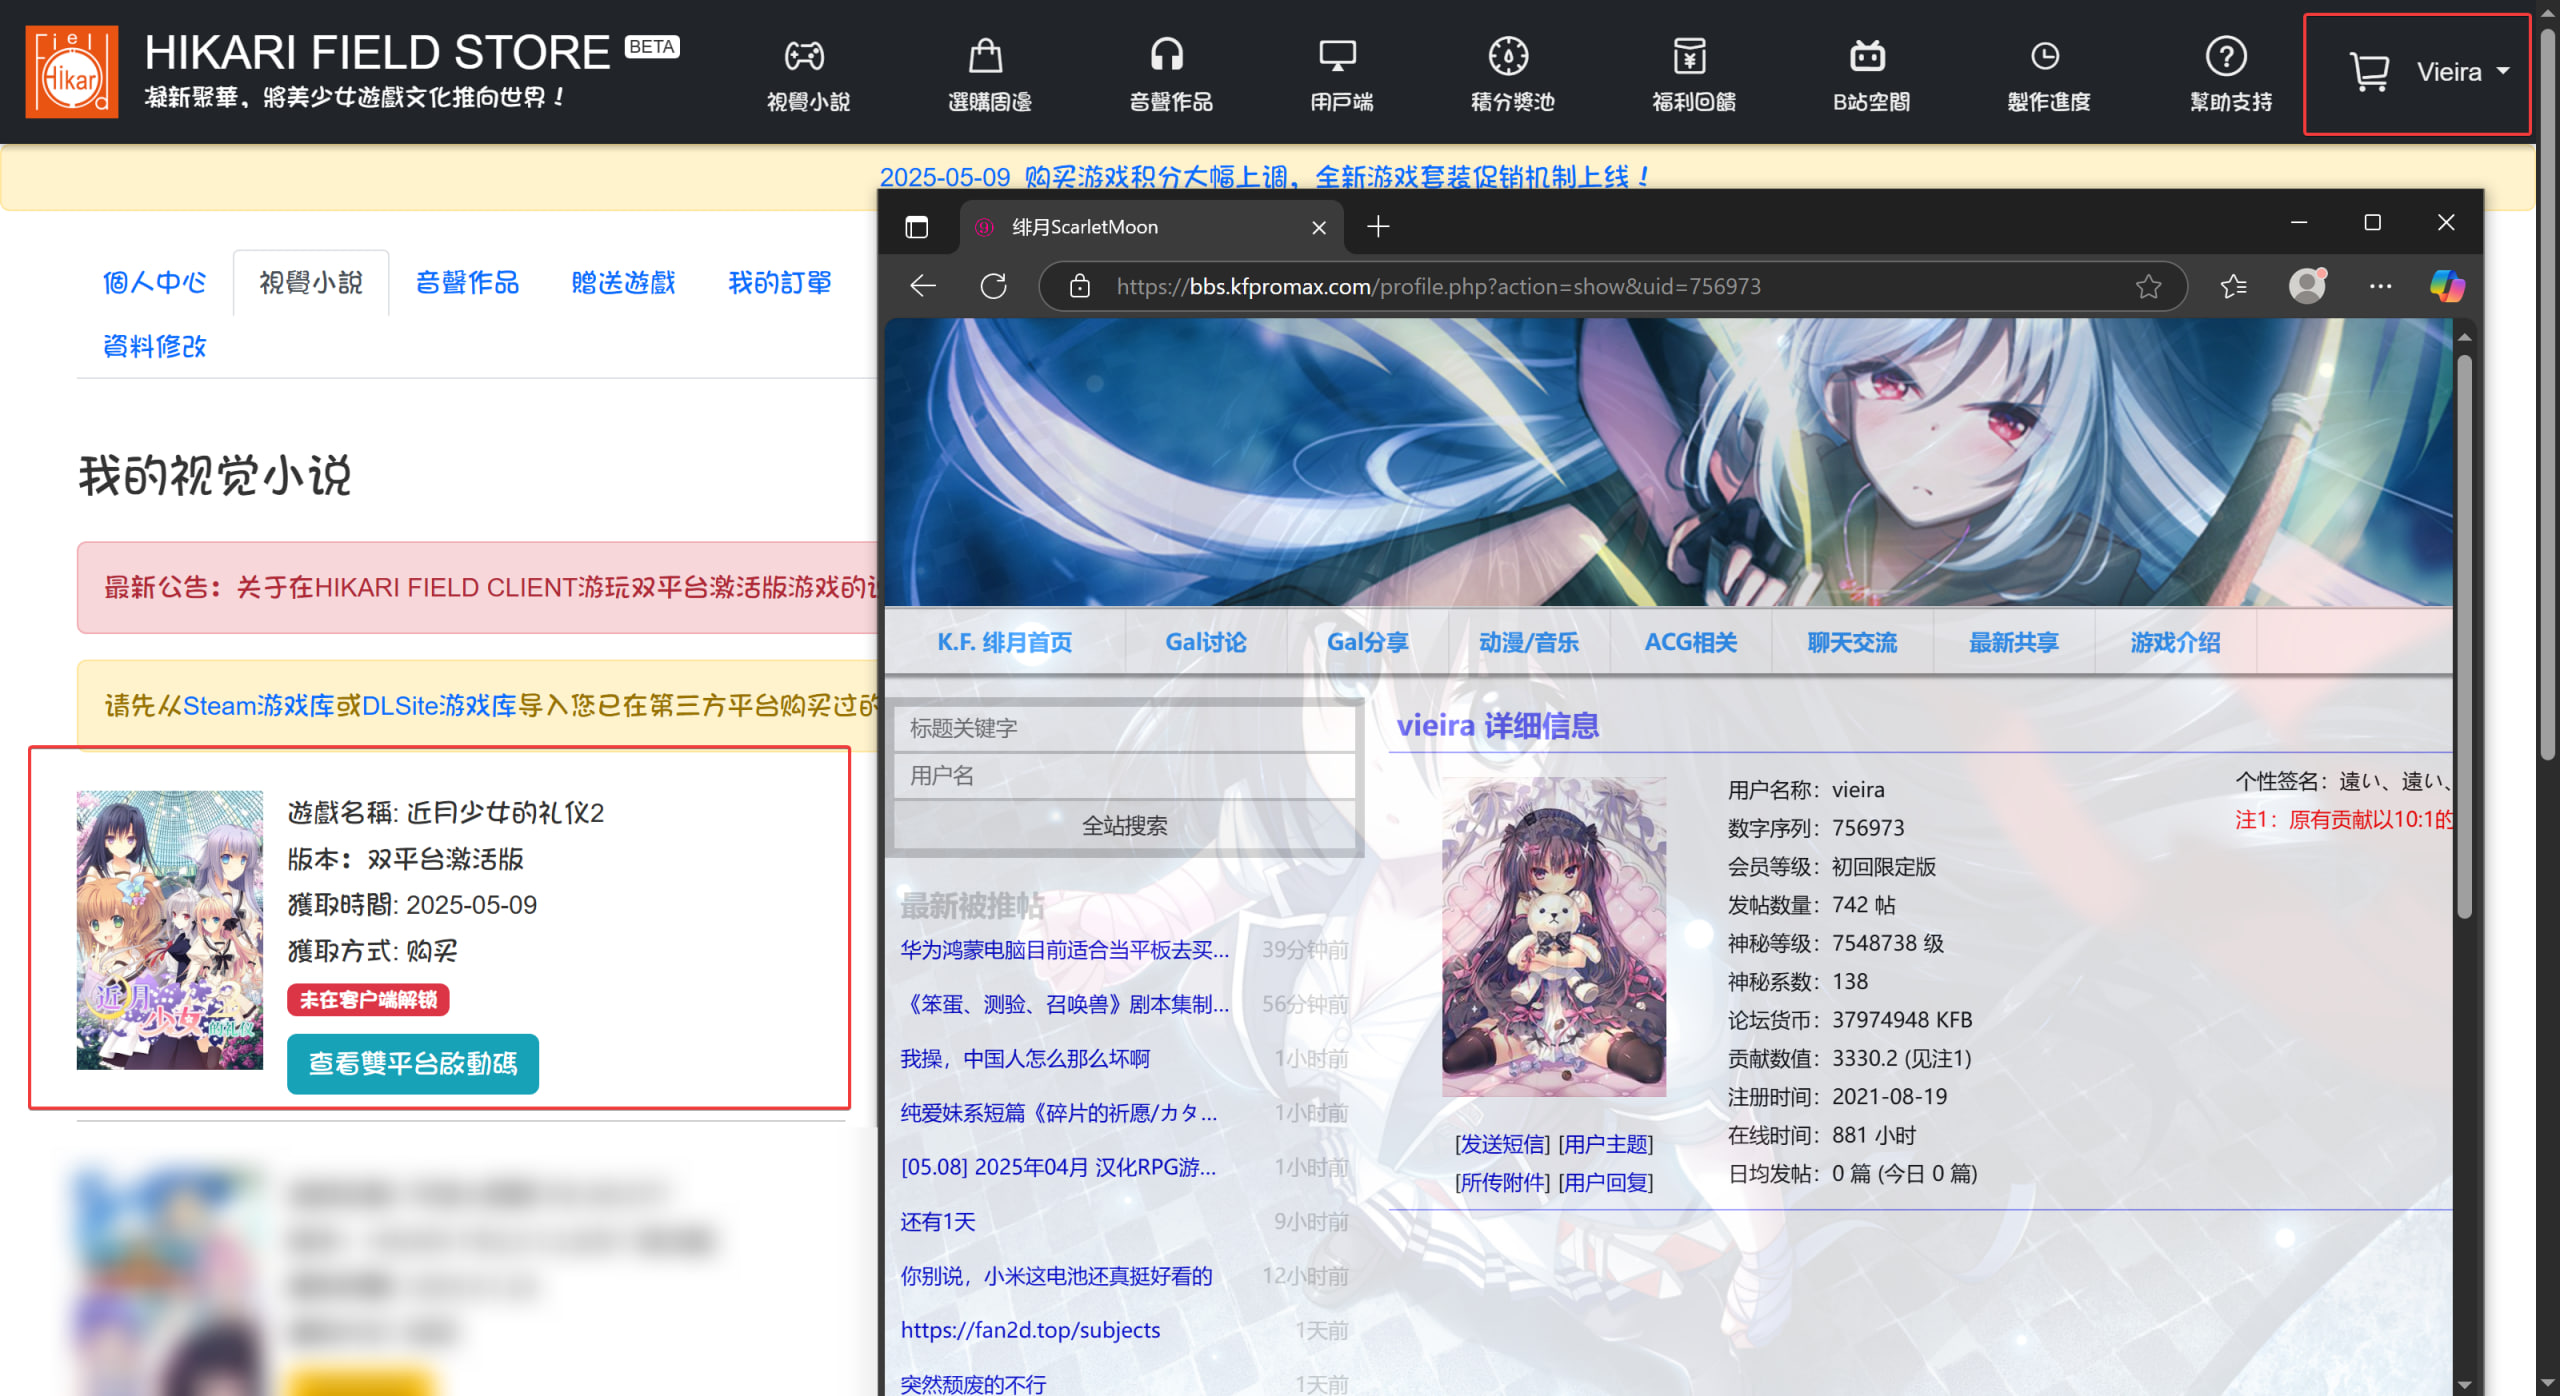Open 音聲作品 headphones icon
The height and width of the screenshot is (1396, 2560).
1167,56
